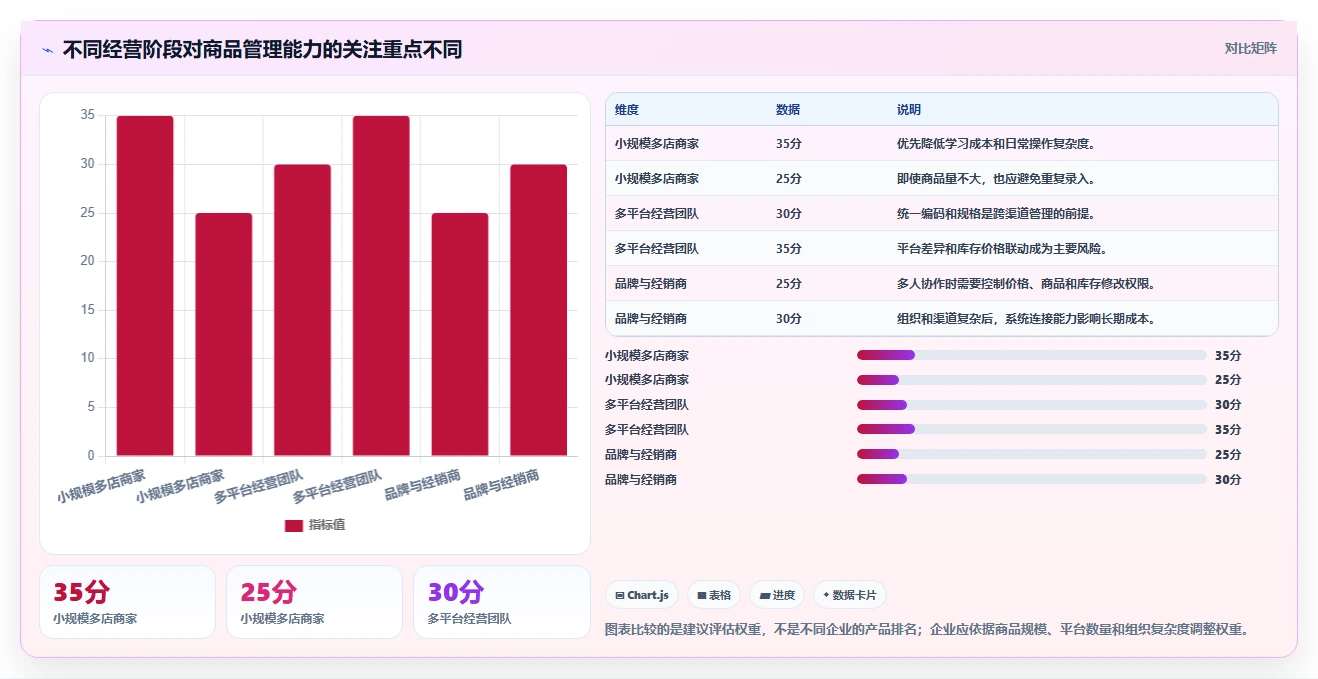Open the 30分 多平台经营团队 data card

[x=501, y=602]
